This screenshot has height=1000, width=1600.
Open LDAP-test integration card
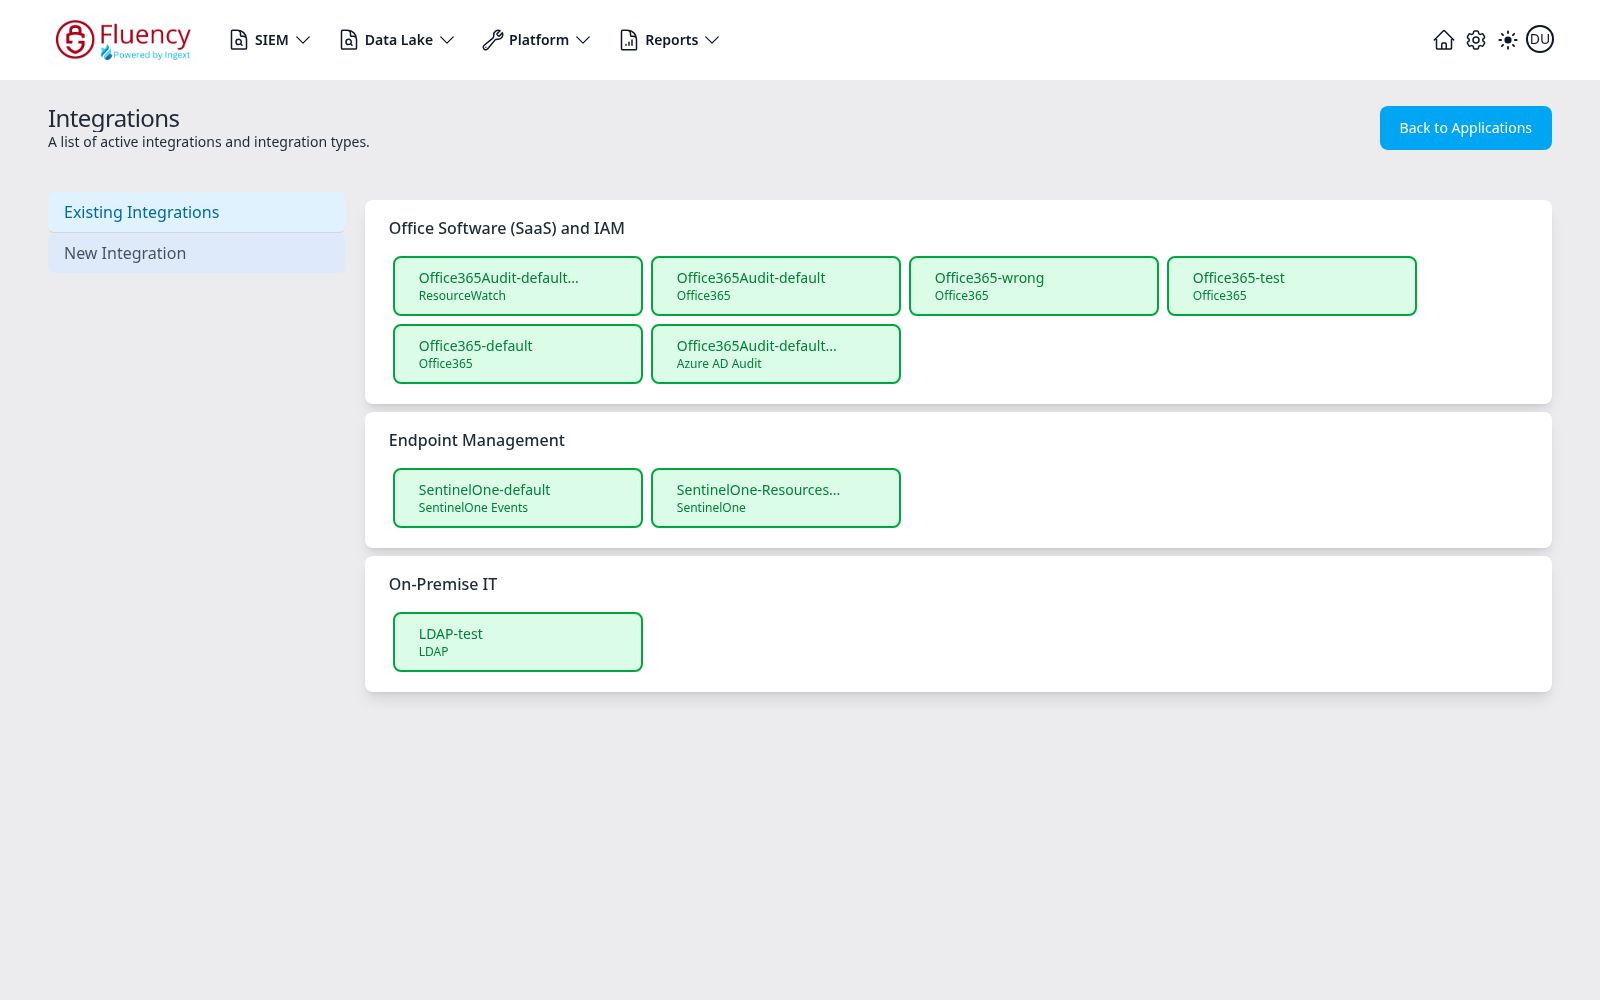(518, 642)
